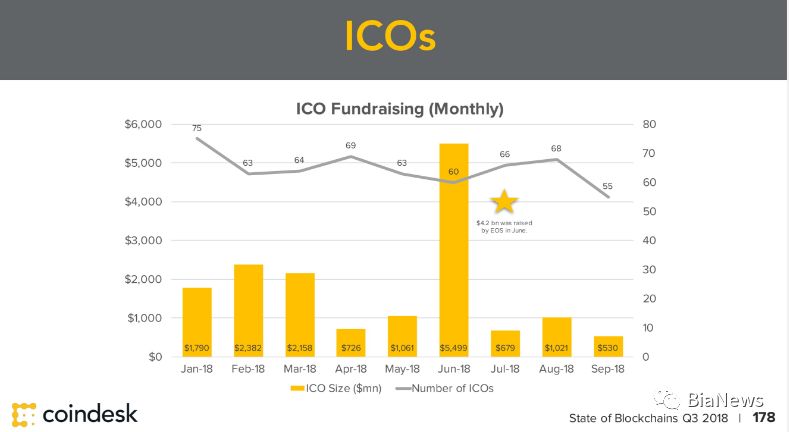
Task: Select the Mar-18 bar showing $2,158
Action: click(300, 314)
